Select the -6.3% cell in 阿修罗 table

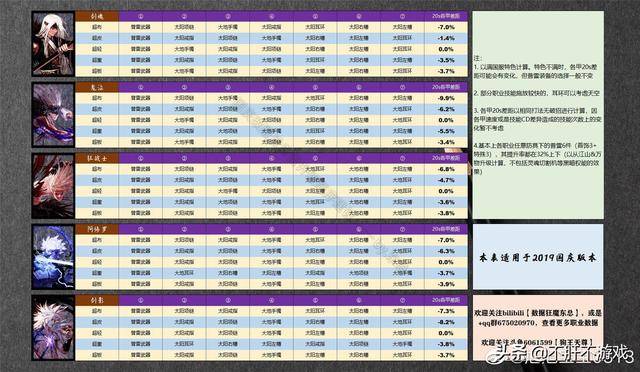point(446,251)
